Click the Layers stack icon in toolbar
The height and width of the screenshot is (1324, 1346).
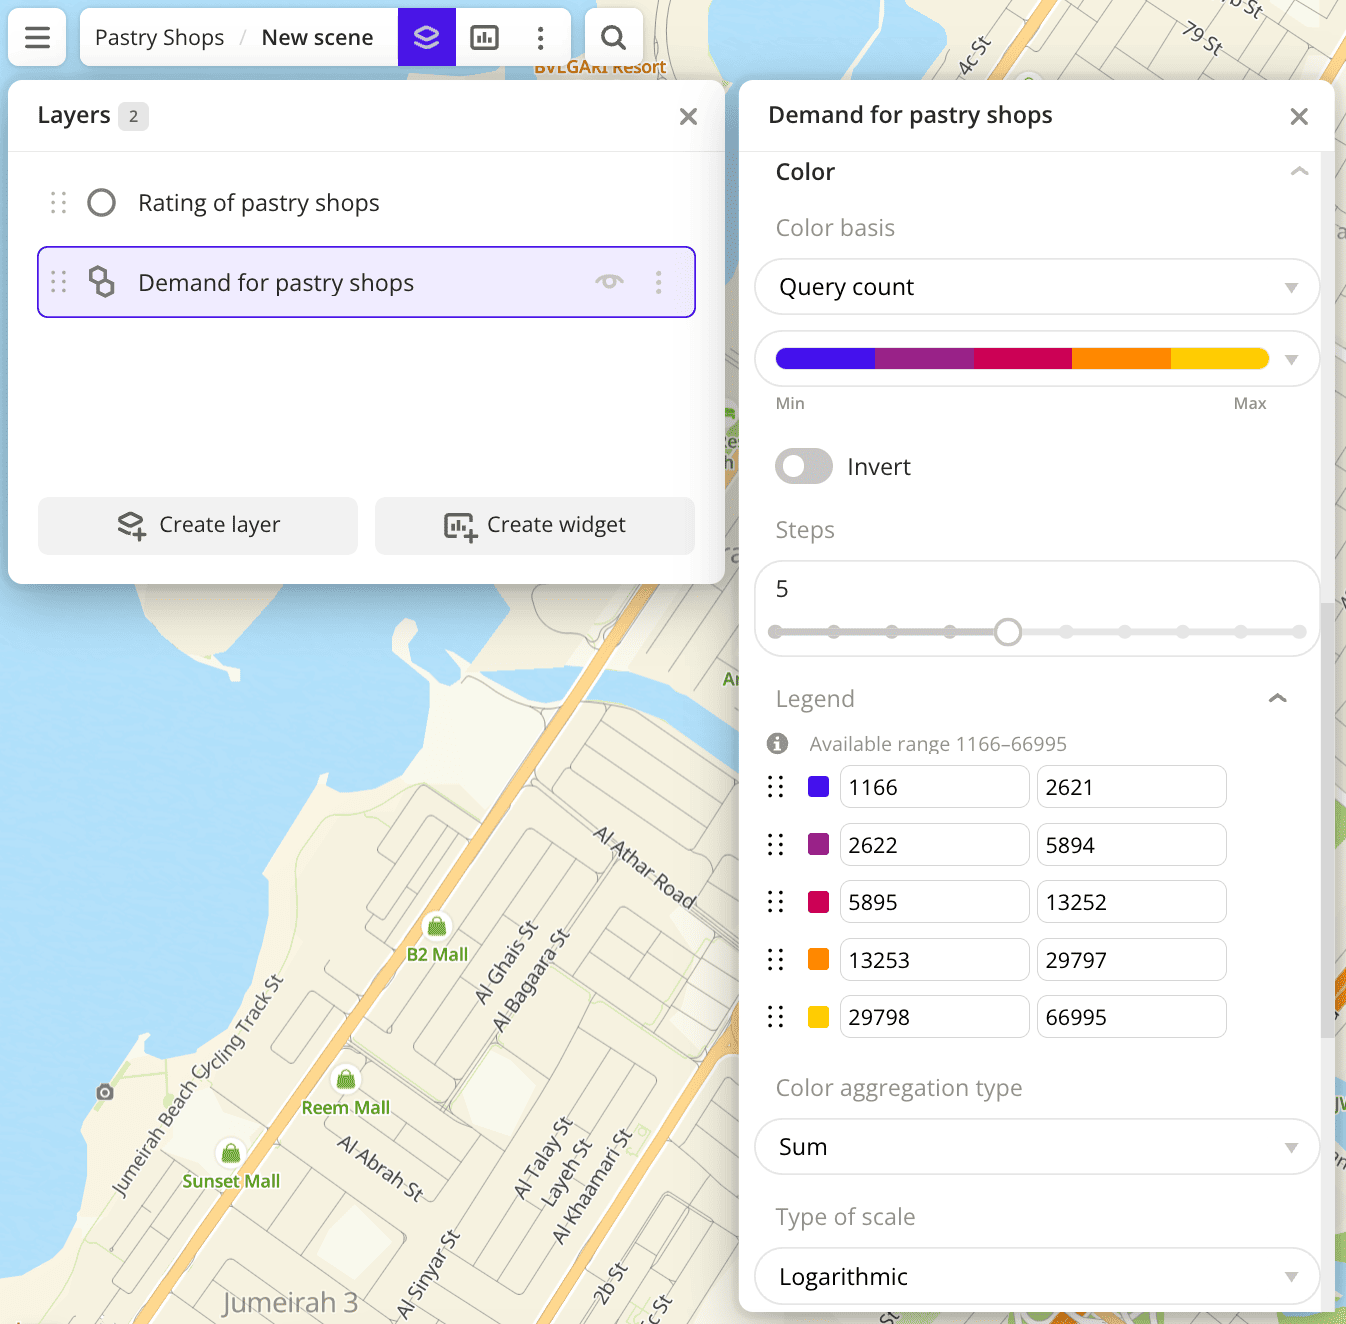point(427,38)
